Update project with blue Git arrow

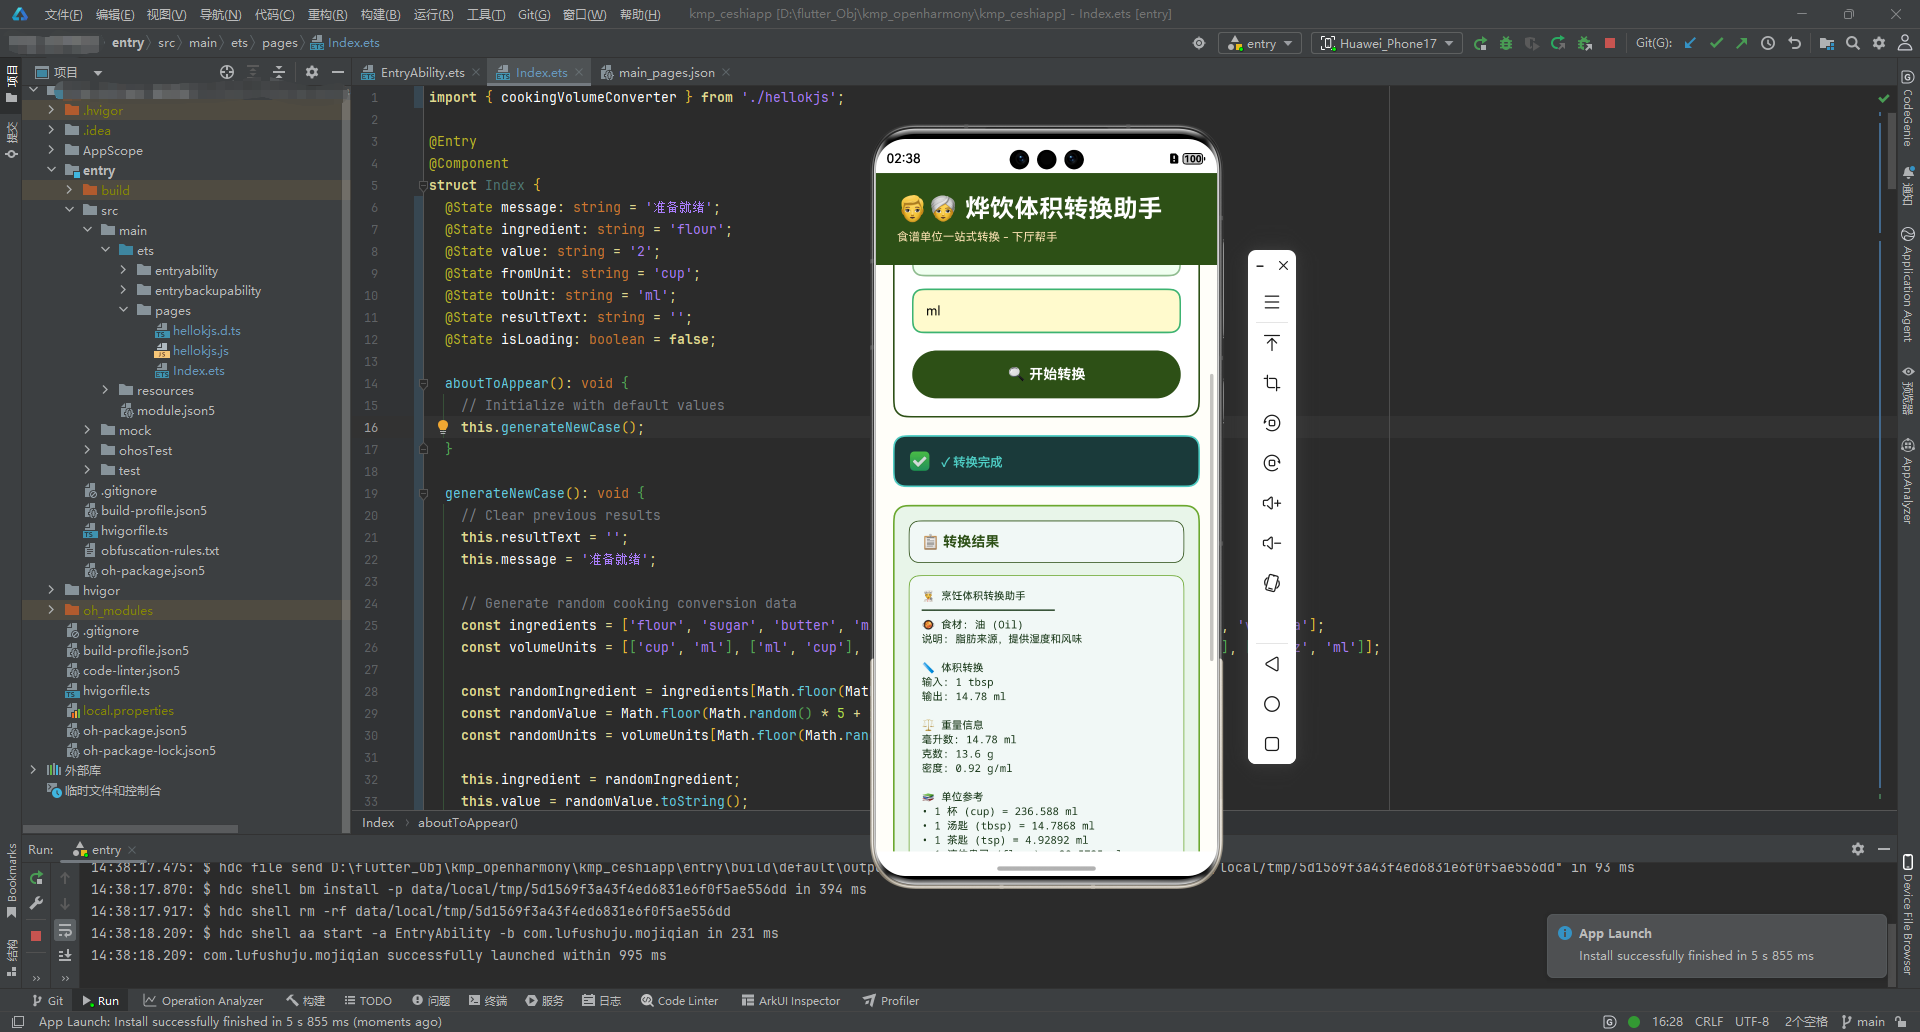1690,43
